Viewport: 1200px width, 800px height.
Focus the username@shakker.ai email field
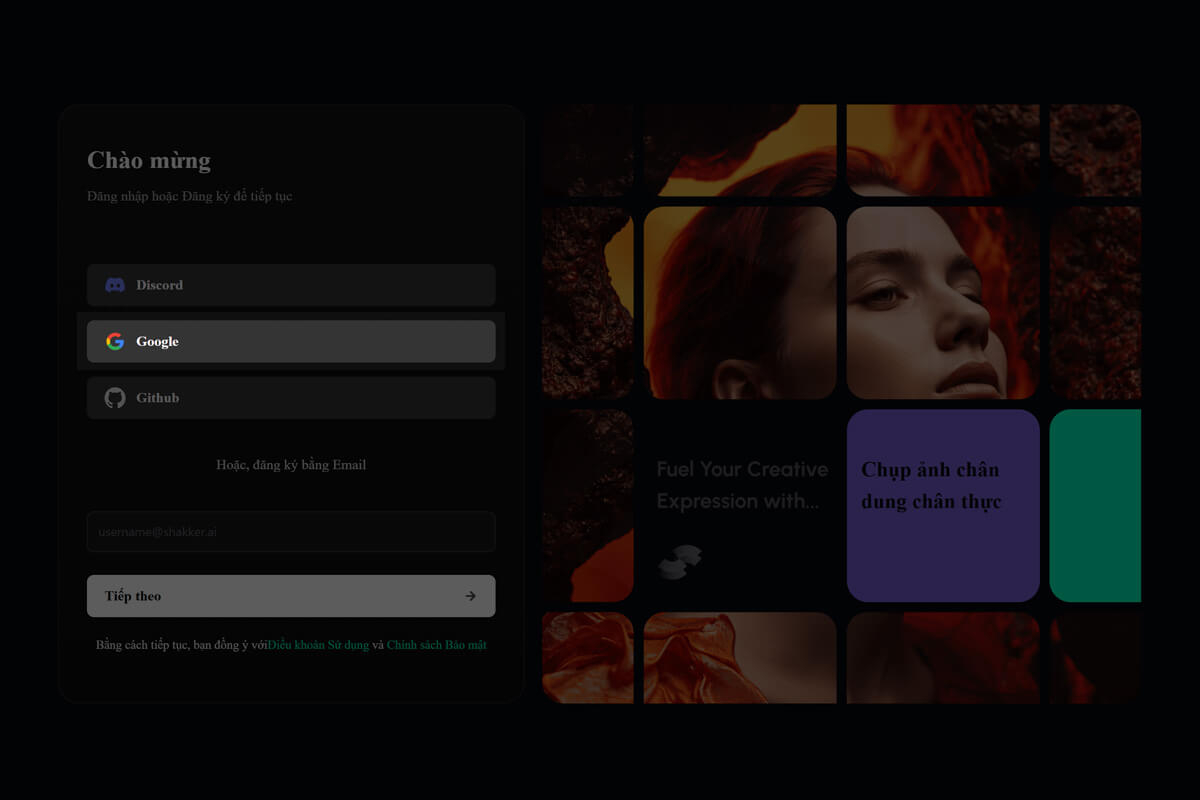tap(291, 532)
